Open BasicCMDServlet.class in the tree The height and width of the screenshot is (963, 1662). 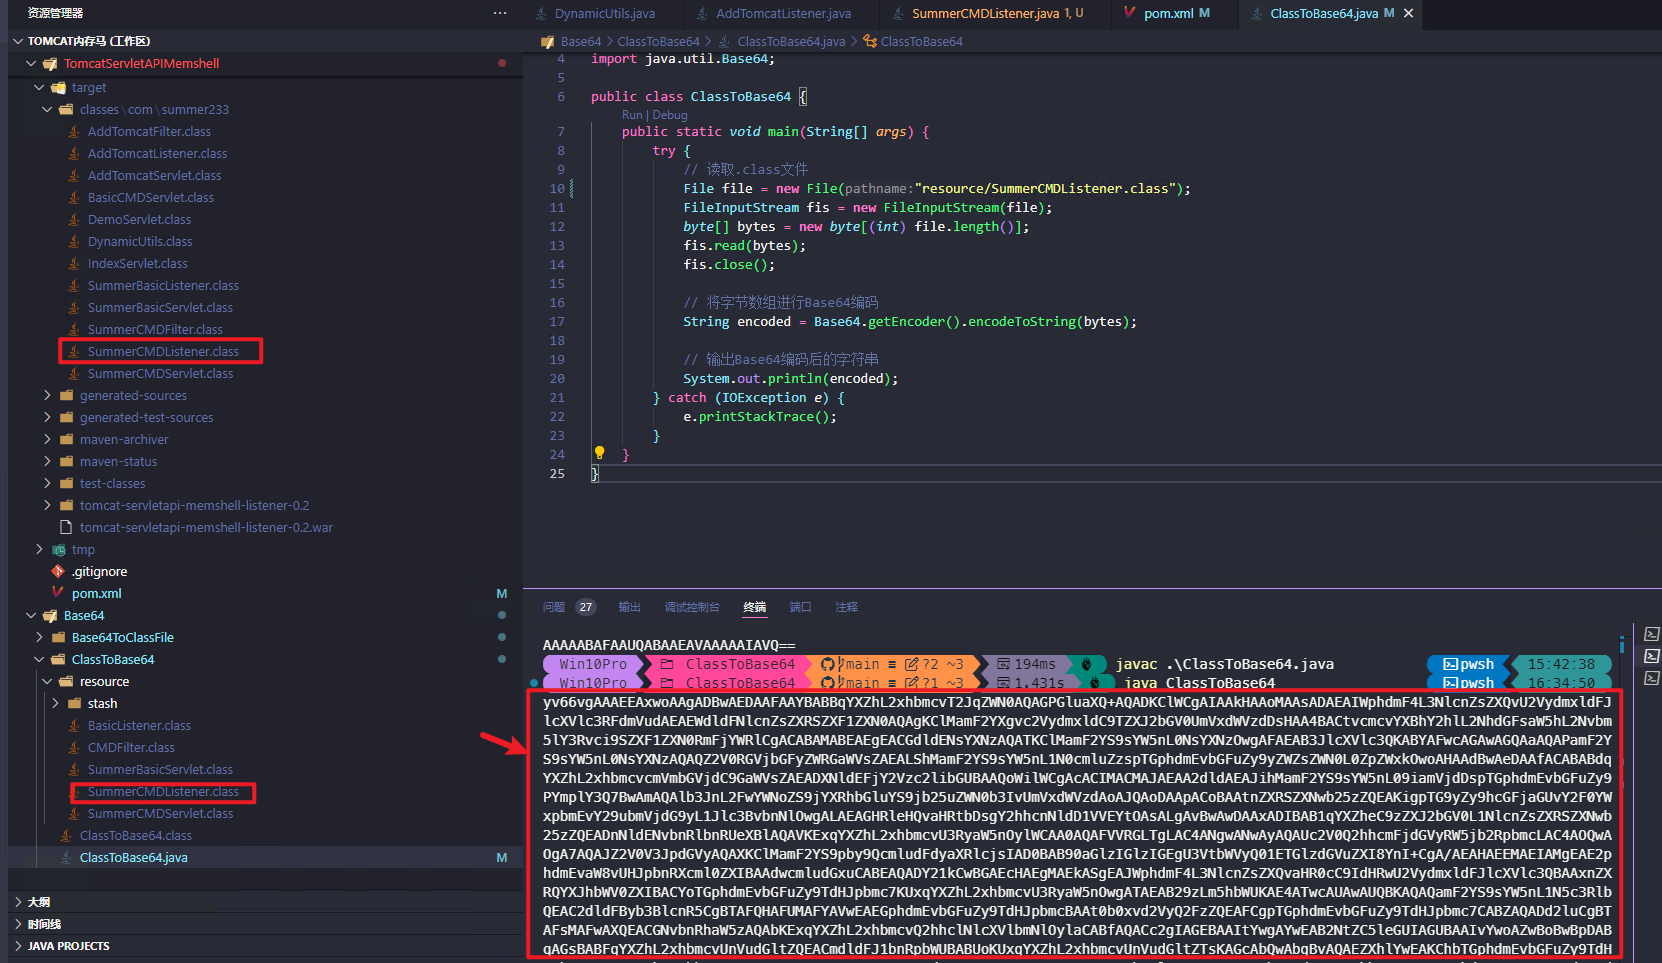coord(150,197)
